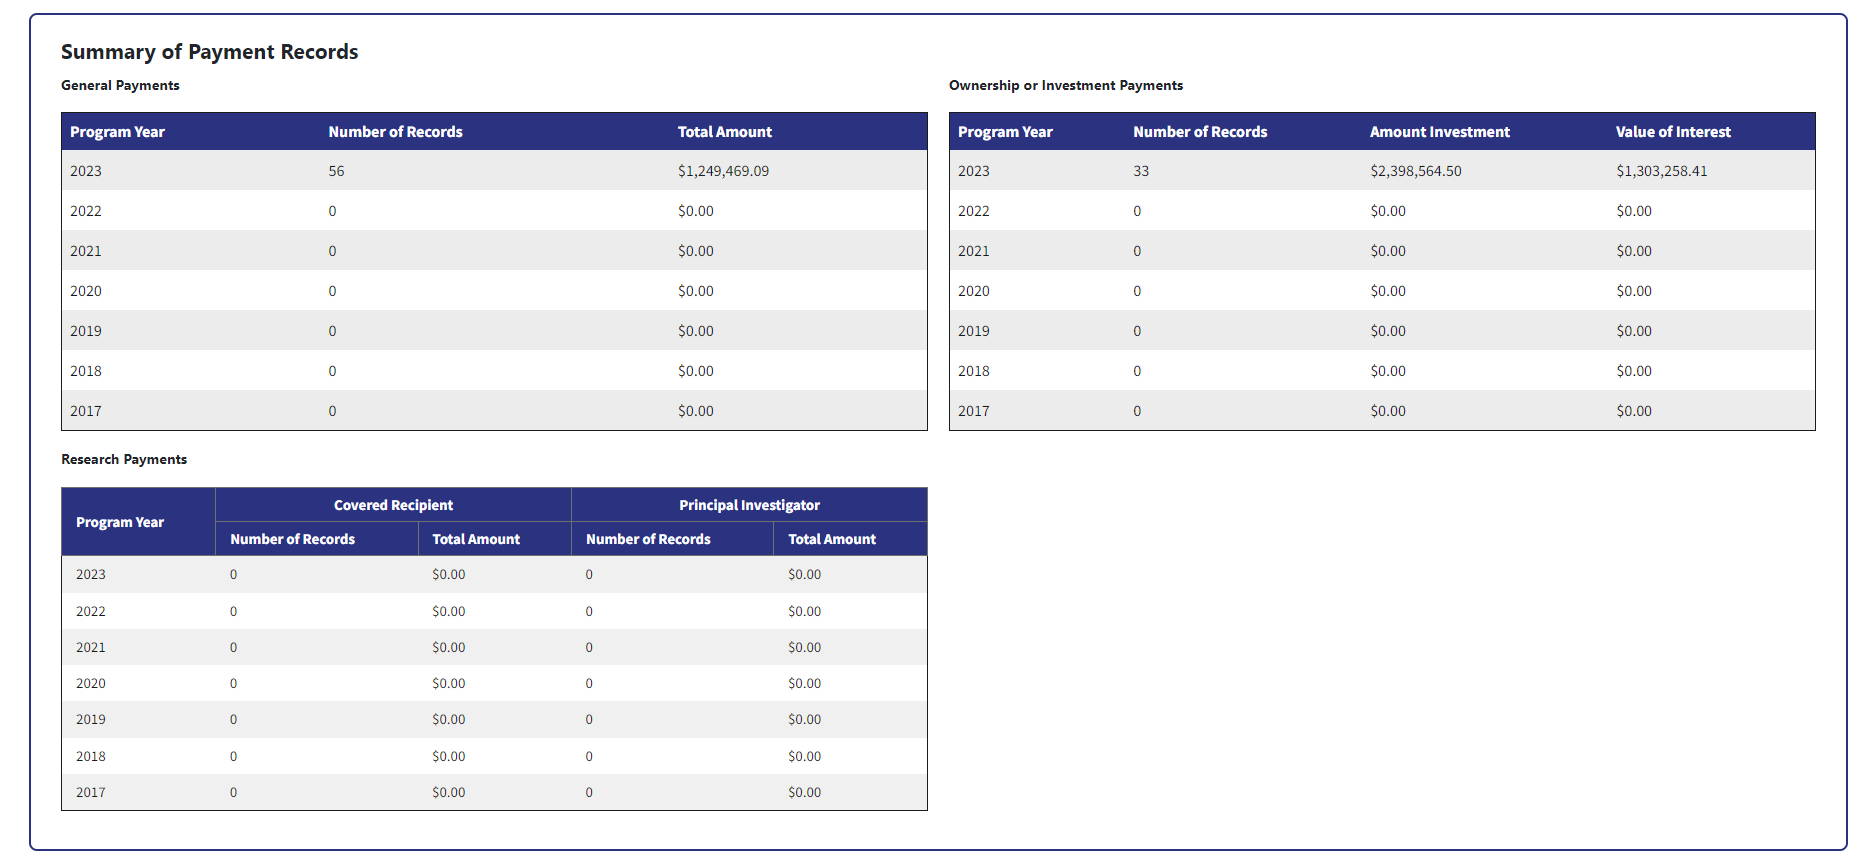Click 2019 in the Research Payments table
Screen dimensions: 1874x860
[x=91, y=719]
